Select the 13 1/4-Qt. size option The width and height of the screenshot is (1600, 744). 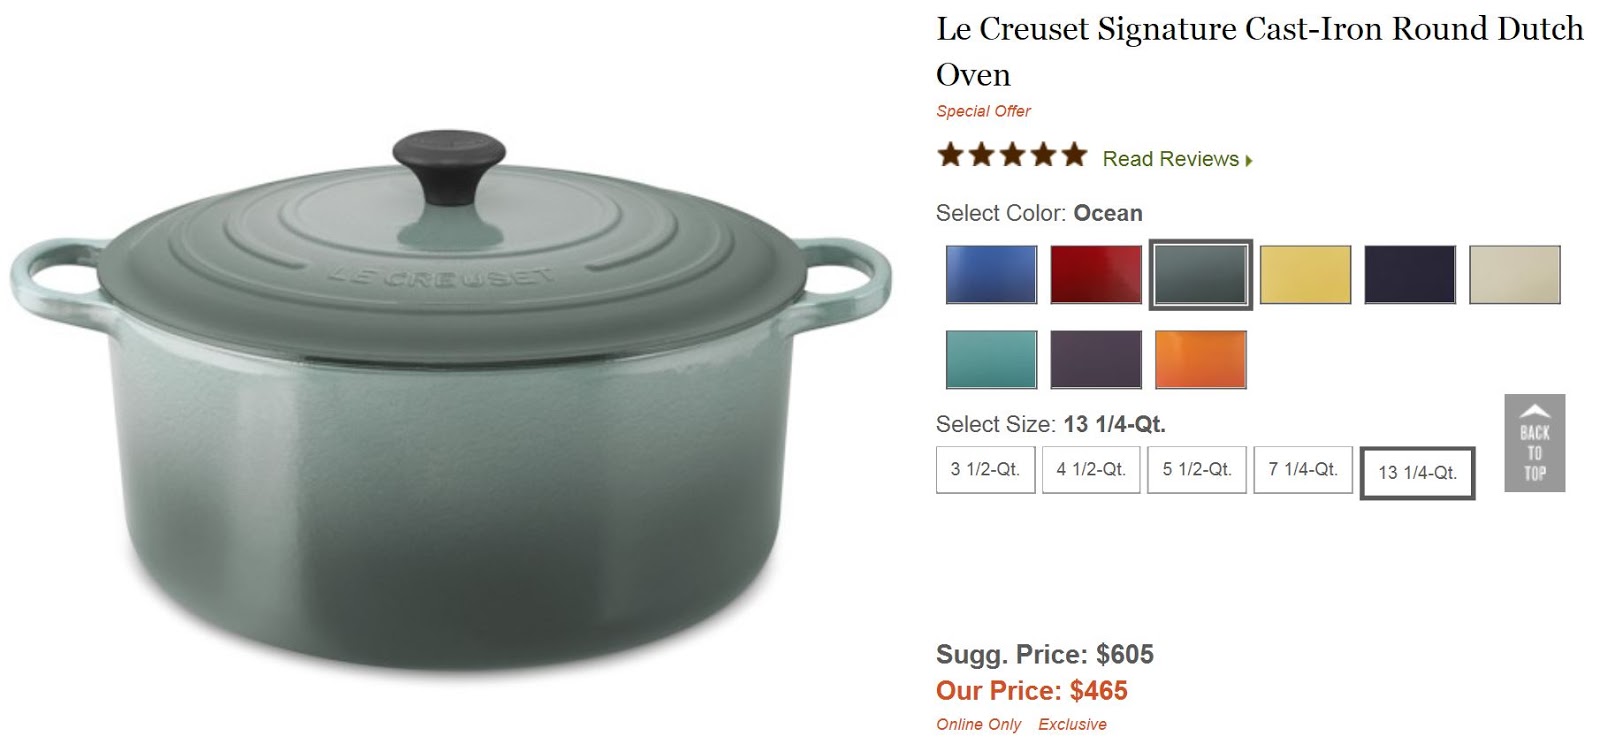coord(1417,473)
